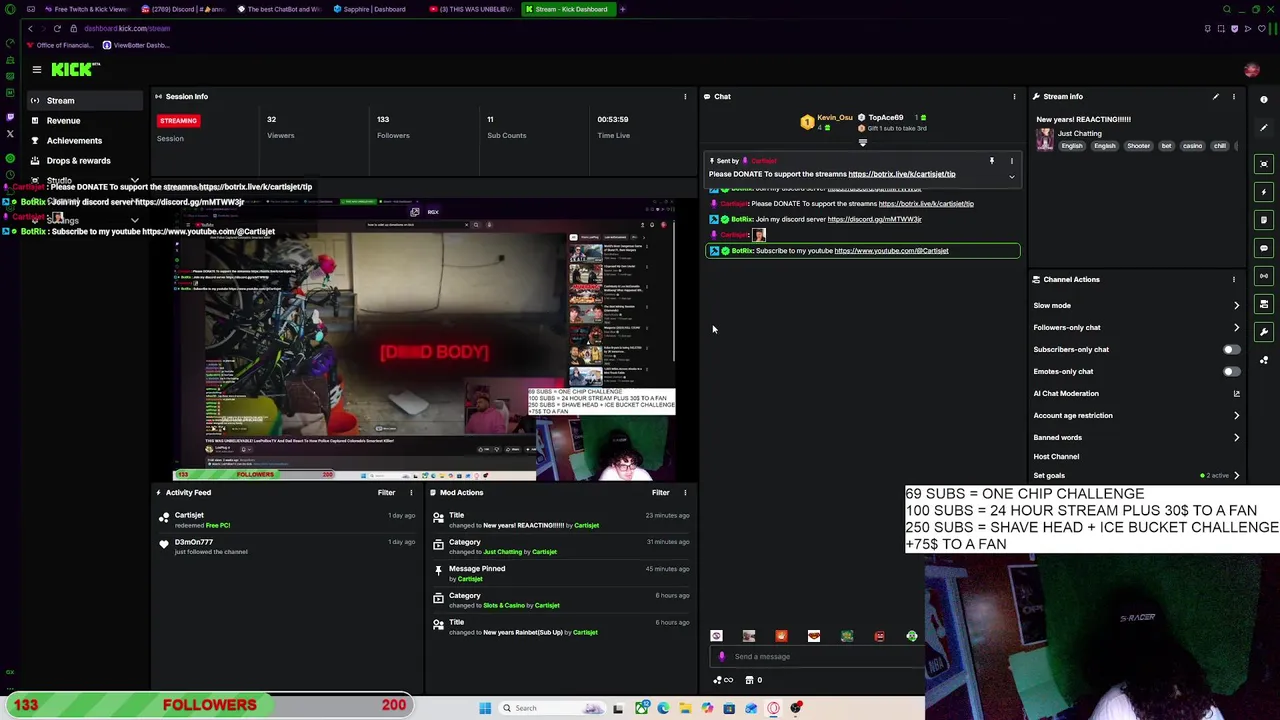Click the stream preview video
Image resolution: width=1280 pixels, height=720 pixels.
coord(425,340)
